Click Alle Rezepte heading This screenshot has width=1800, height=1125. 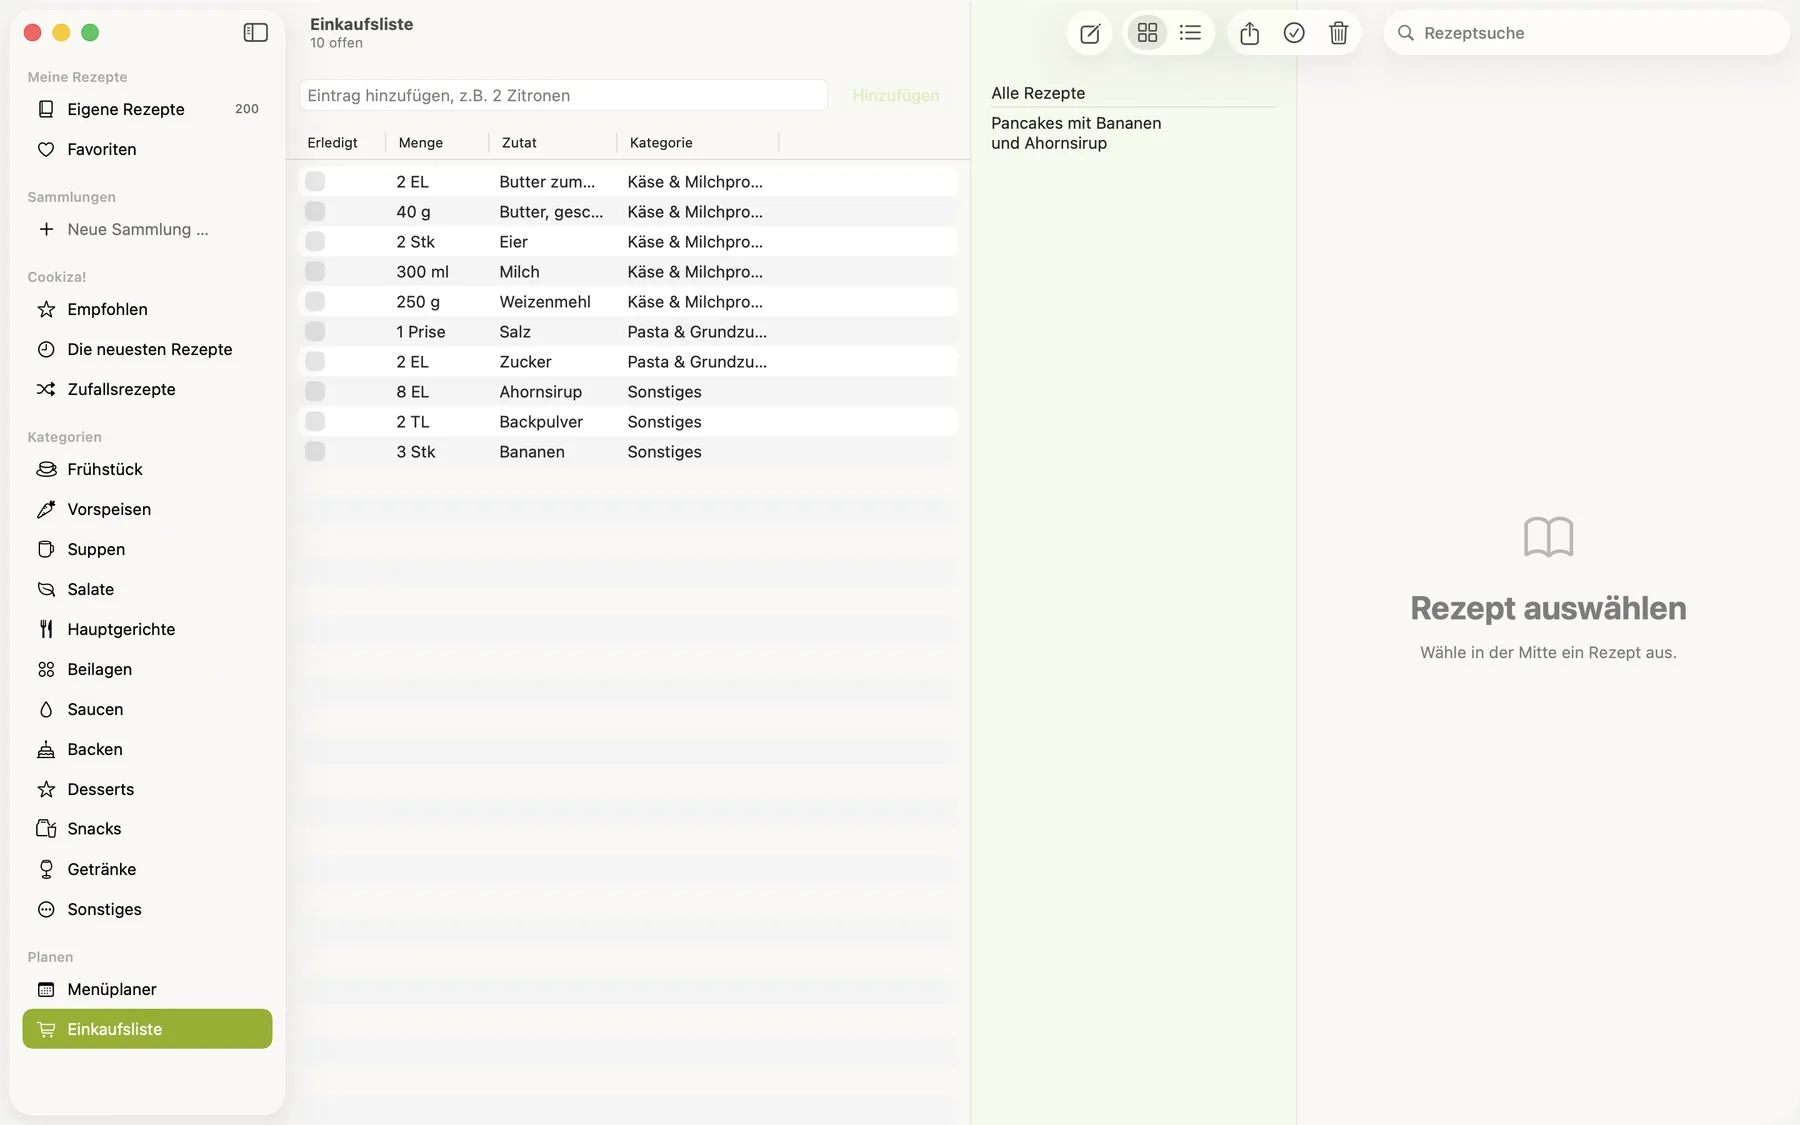click(1038, 93)
